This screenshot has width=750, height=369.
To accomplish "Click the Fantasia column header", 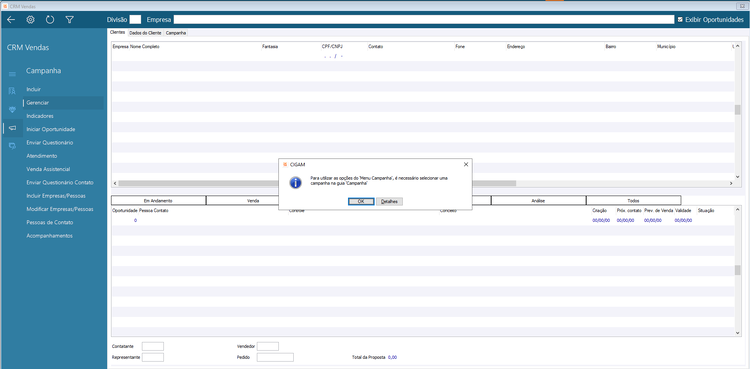I will click(270, 47).
